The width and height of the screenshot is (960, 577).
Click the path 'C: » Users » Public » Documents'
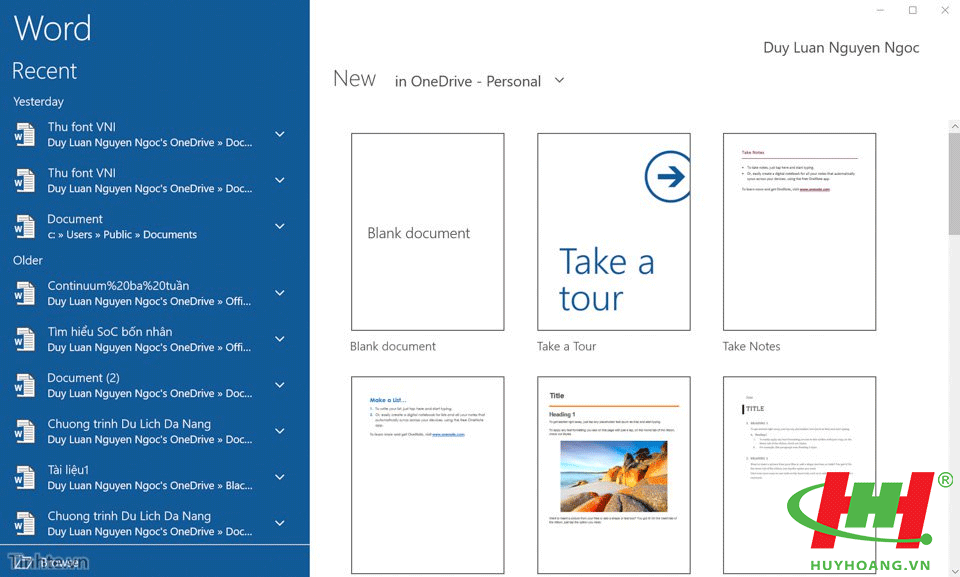[122, 235]
